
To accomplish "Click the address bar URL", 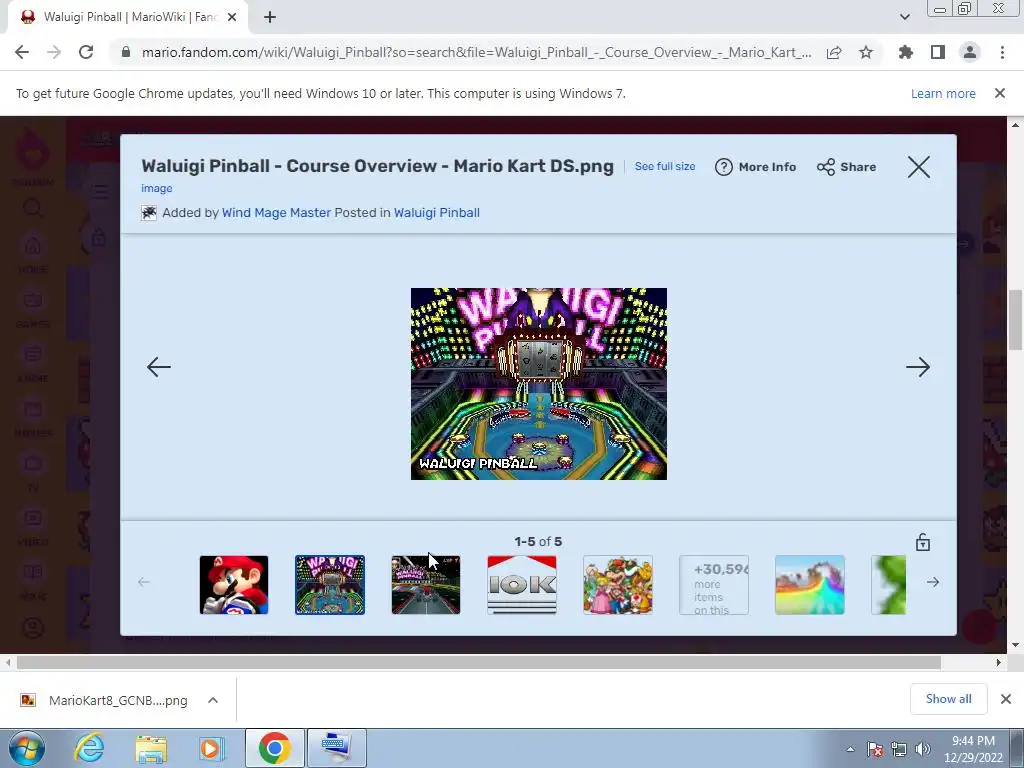I will pyautogui.click(x=476, y=52).
